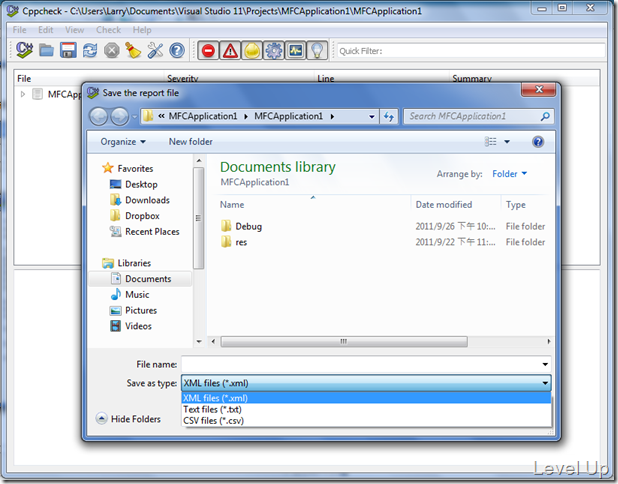
Task: Choose Text files (*.txt) option
Action: (366, 410)
